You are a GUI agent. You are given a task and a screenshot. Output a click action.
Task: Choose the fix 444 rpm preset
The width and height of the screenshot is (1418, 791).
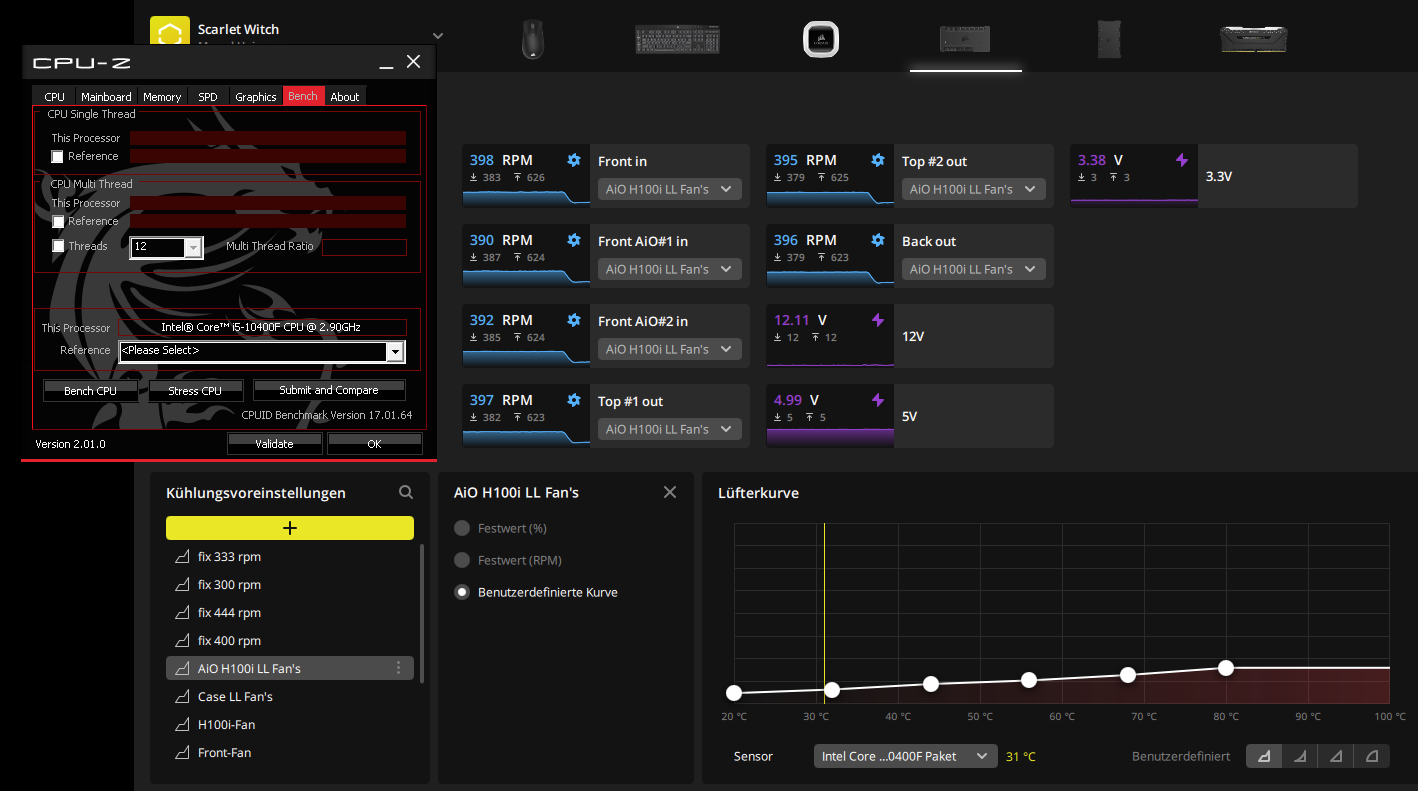pos(290,612)
